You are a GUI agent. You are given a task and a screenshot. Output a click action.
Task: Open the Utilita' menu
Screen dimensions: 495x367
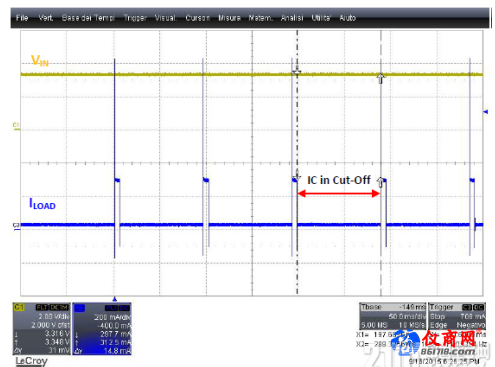point(321,18)
